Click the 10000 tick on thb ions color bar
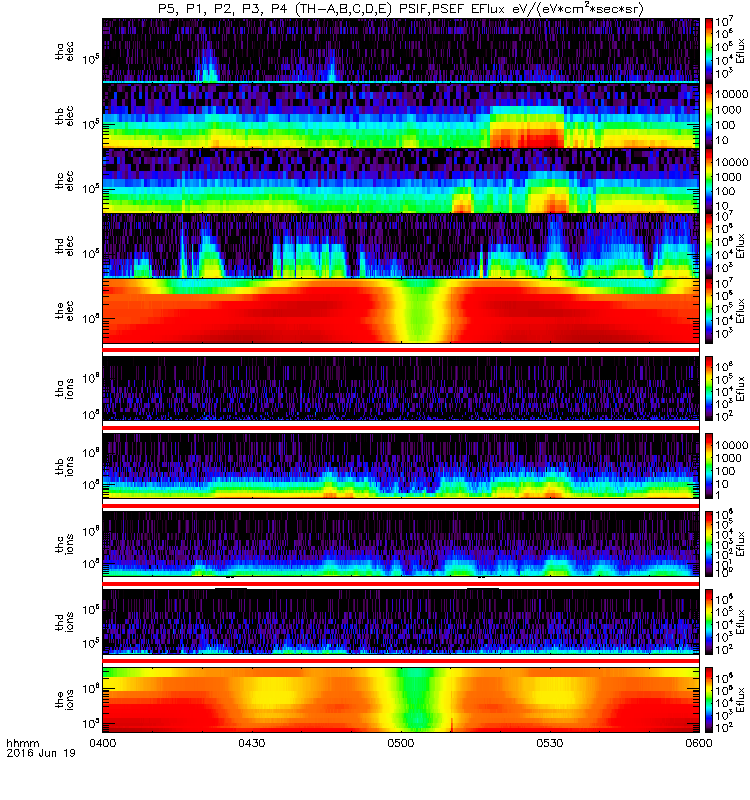The image size is (750, 800). click(732, 445)
